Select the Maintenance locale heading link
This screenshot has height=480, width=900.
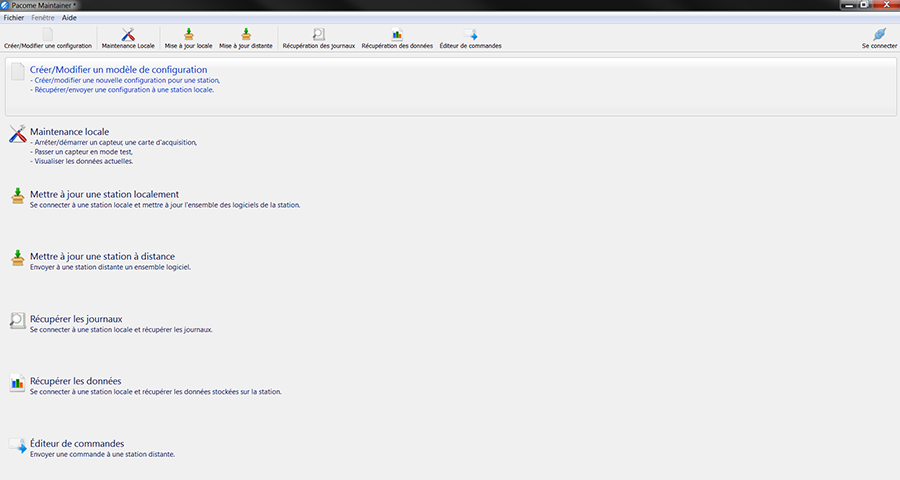pyautogui.click(x=69, y=132)
